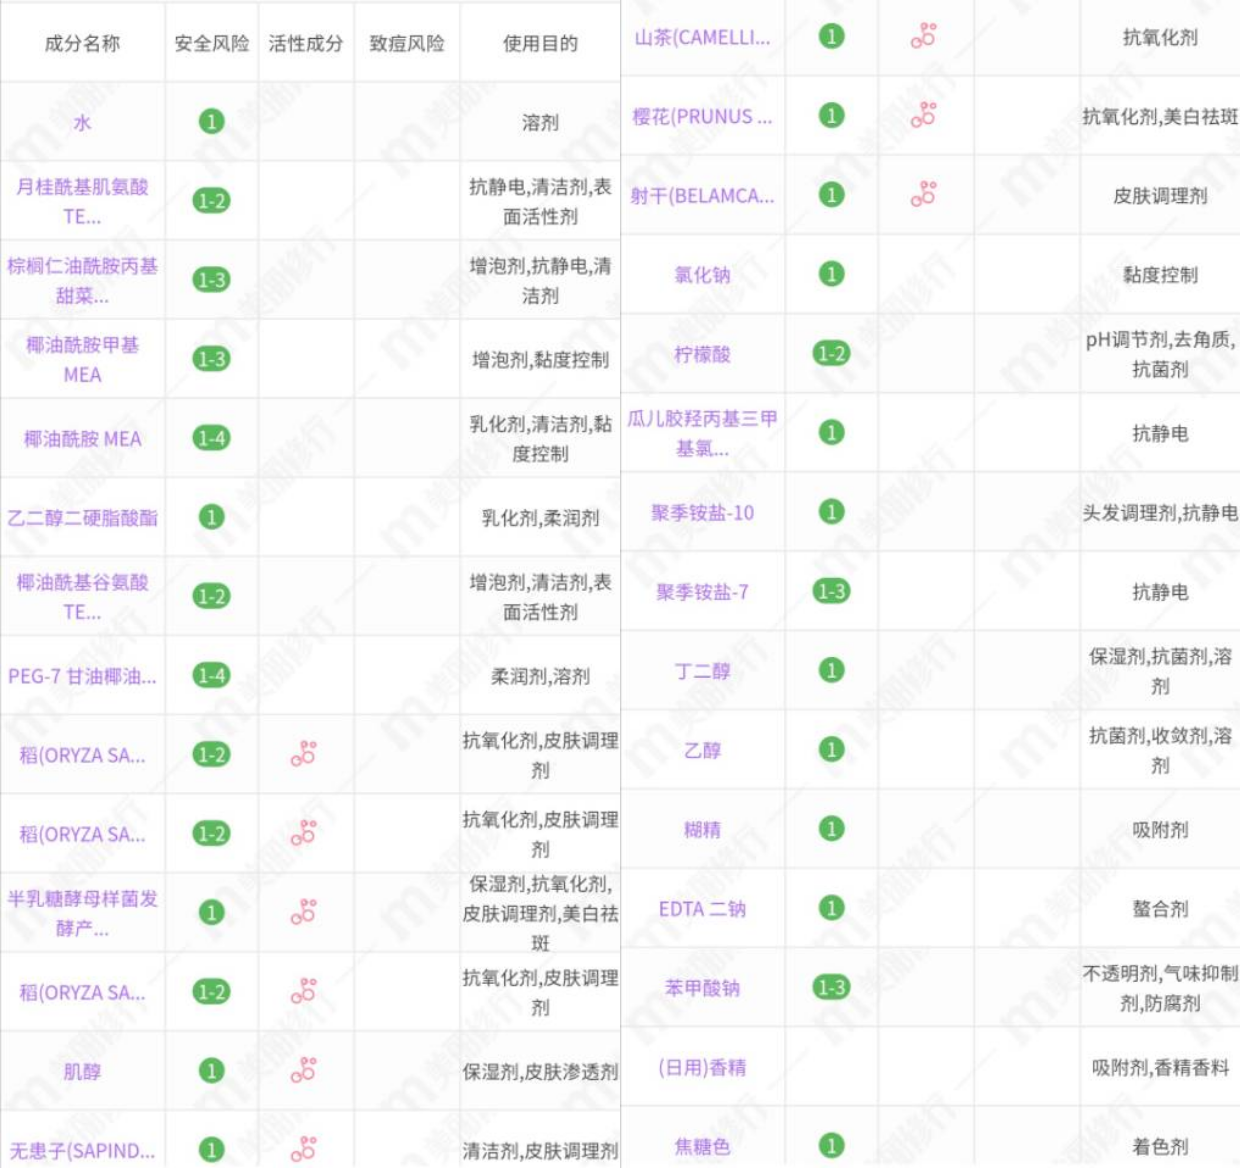Click the active ingredient icon beside 肌醇
1240x1168 pixels.
point(306,1069)
